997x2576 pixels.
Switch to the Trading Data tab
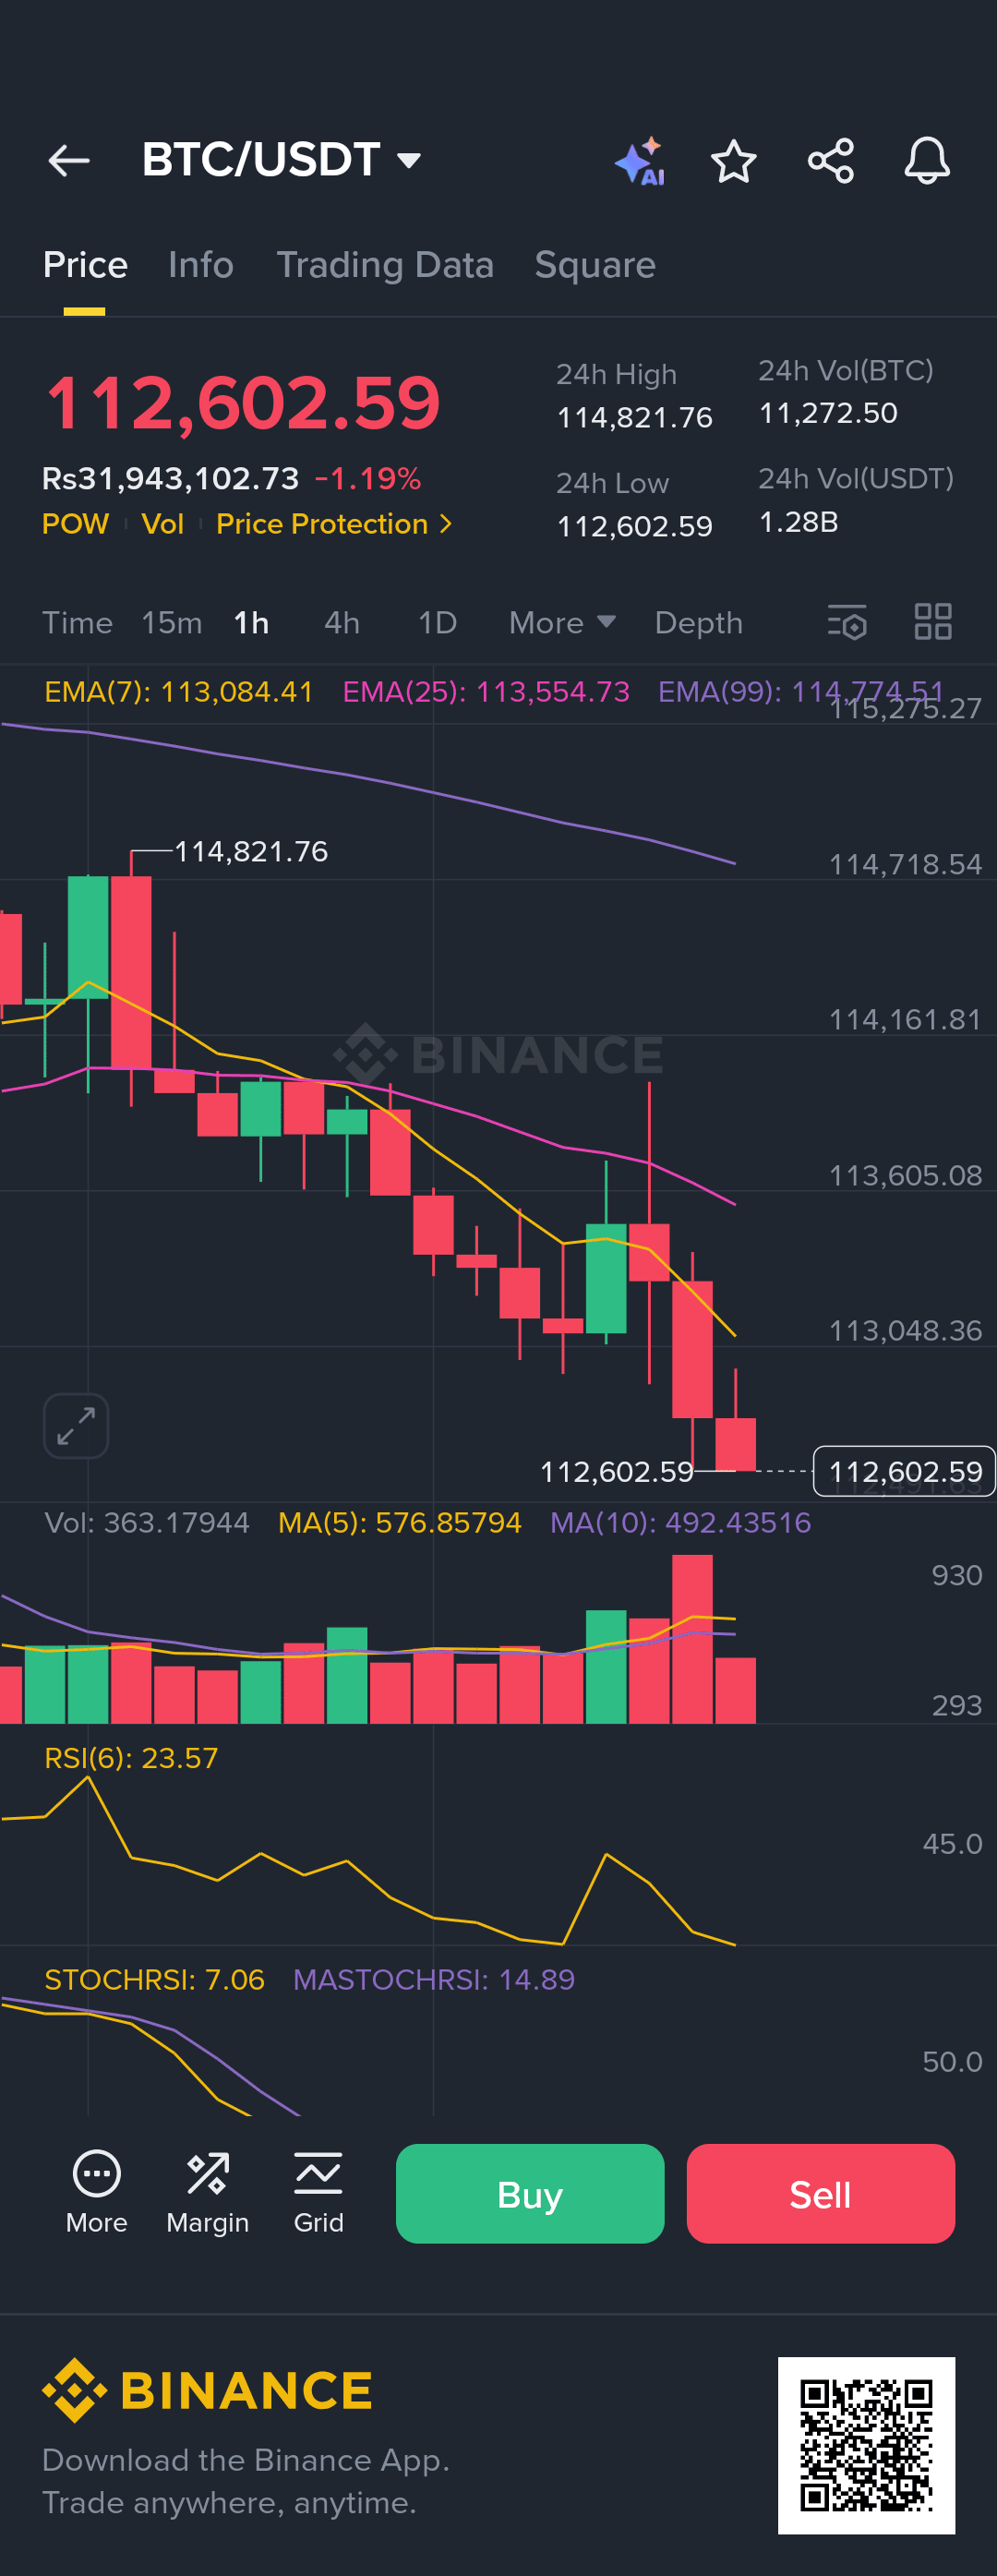[x=385, y=265]
